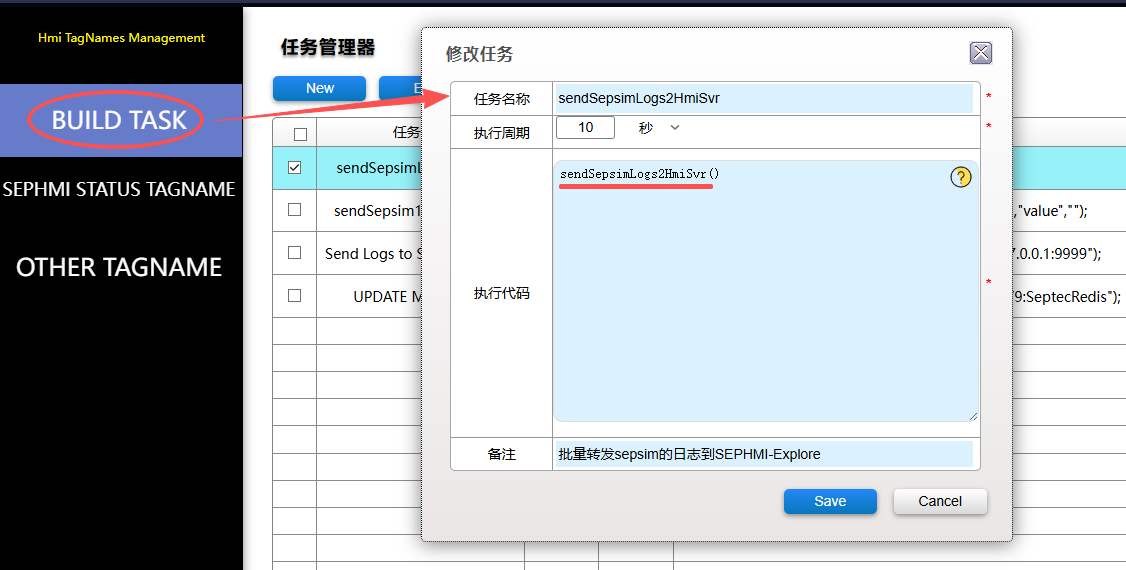Click inside the 执行代码 code editor area

(765, 300)
